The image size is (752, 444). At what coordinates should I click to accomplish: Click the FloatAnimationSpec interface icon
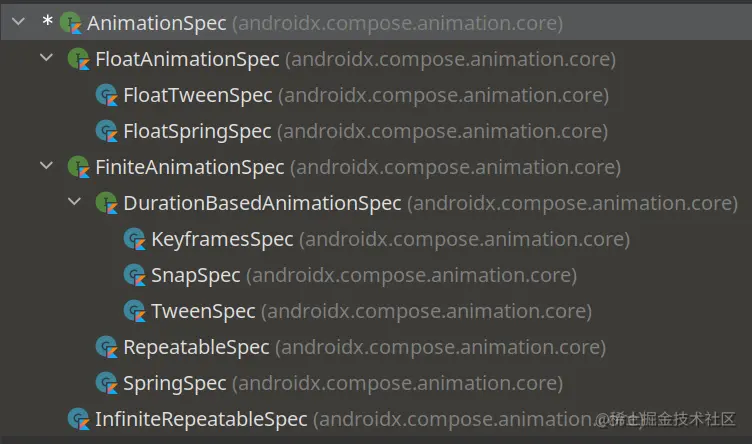(79, 59)
